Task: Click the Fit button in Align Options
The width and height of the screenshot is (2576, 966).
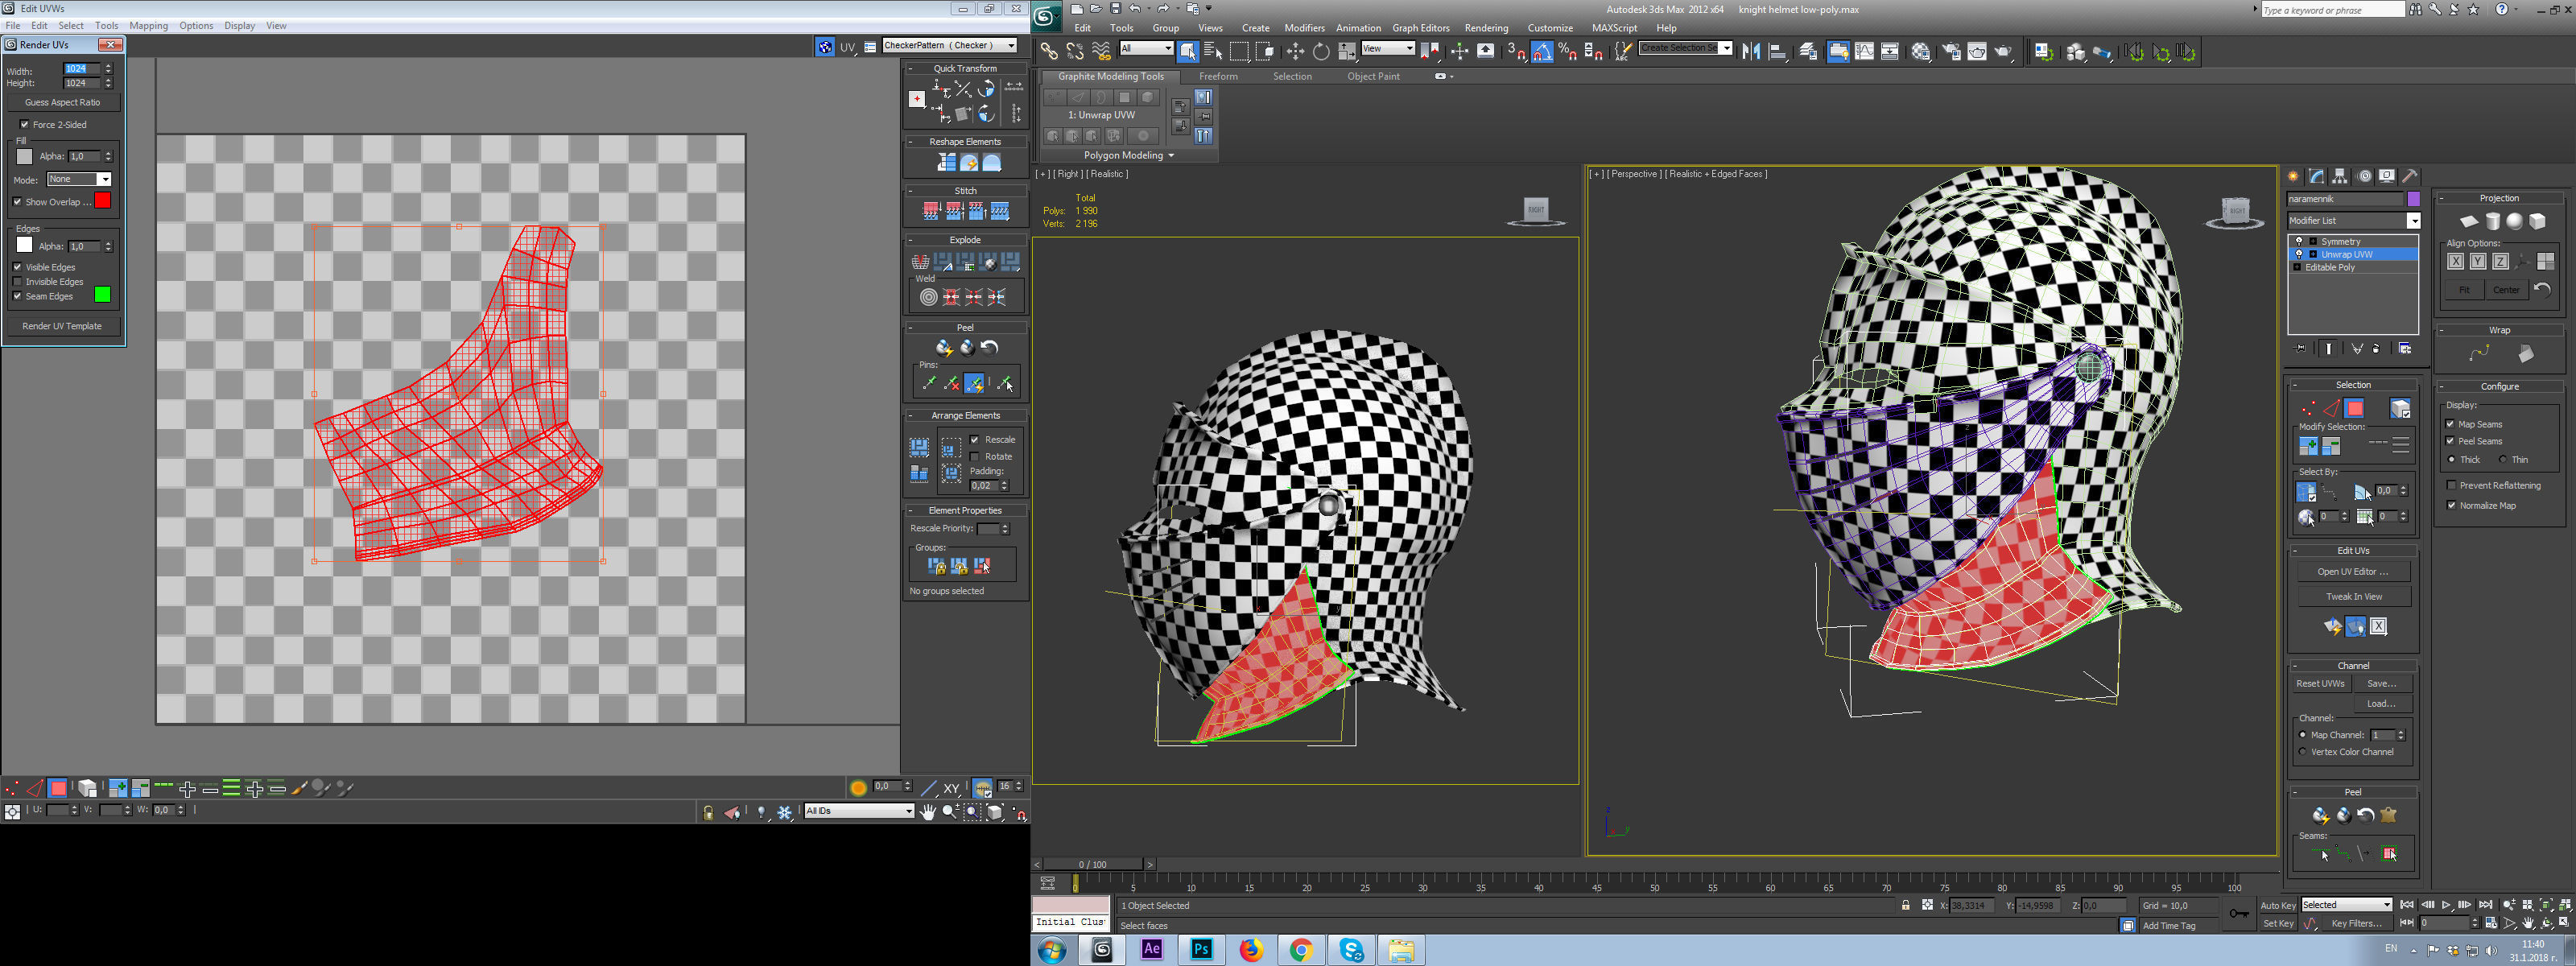Action: [x=2464, y=290]
